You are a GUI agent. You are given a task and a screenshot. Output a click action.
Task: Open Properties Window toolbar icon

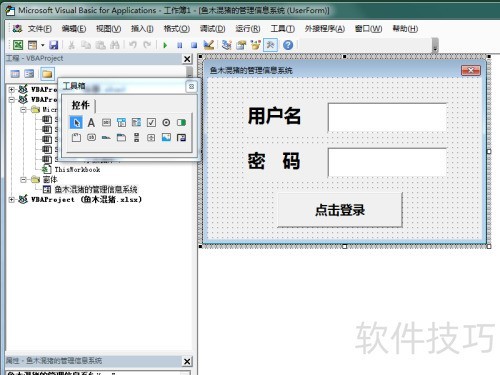241,45
